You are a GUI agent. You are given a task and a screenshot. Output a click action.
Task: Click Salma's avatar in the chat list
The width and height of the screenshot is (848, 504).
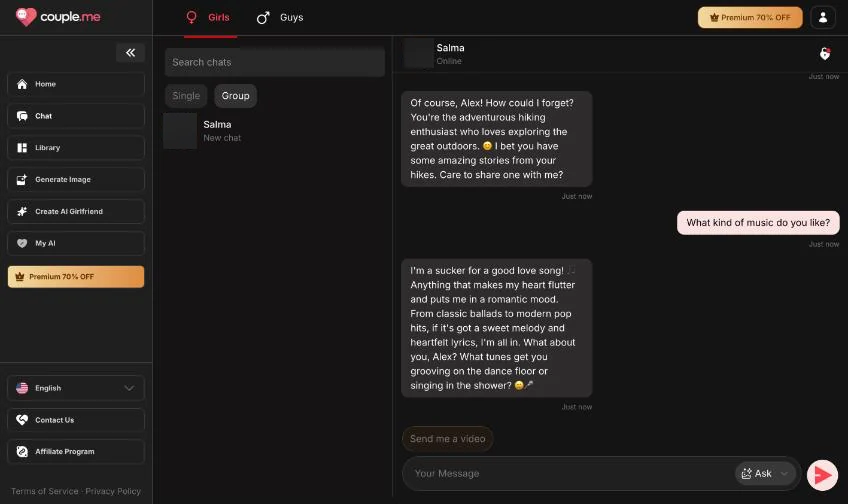point(180,131)
